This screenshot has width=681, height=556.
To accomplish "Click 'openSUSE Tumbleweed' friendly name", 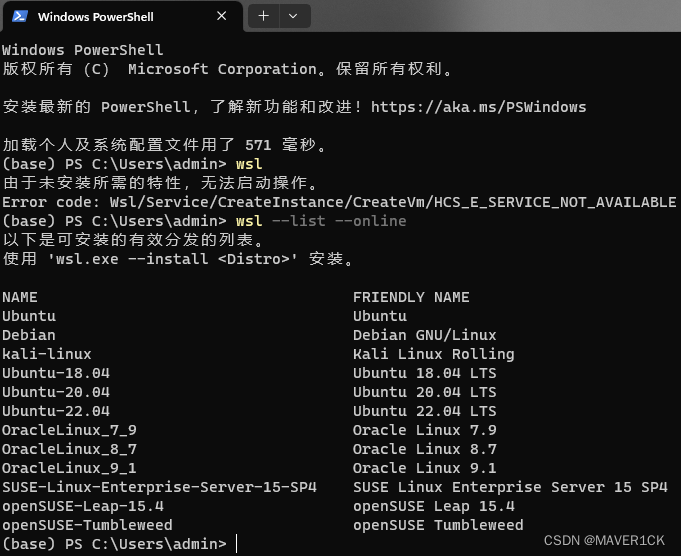I will point(438,525).
